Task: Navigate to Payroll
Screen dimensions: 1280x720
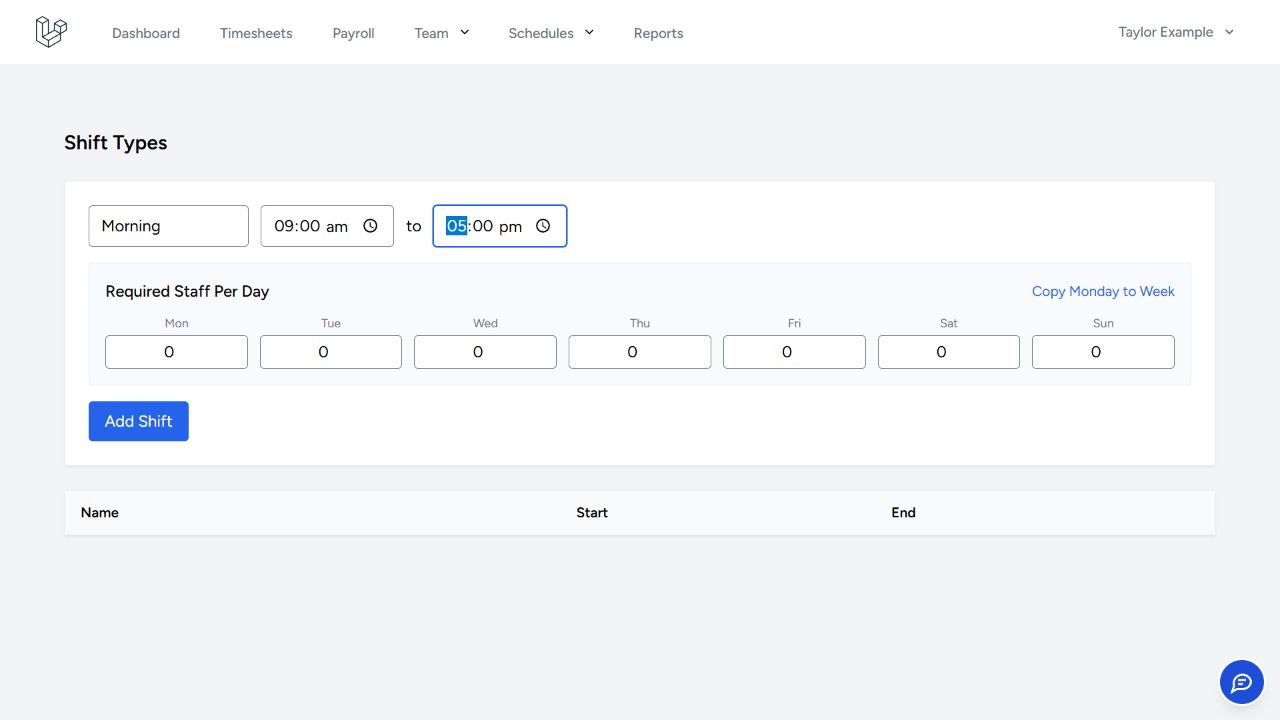Action: [354, 33]
